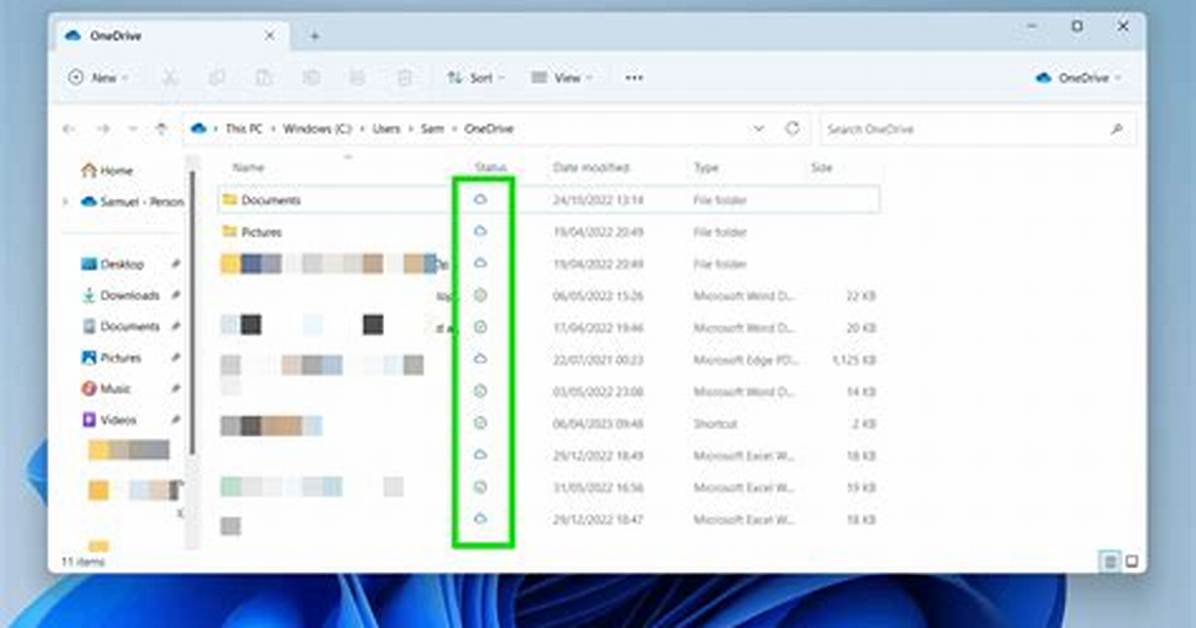The image size is (1196, 628).
Task: Switch to large thumbnails view button
Action: [1132, 562]
